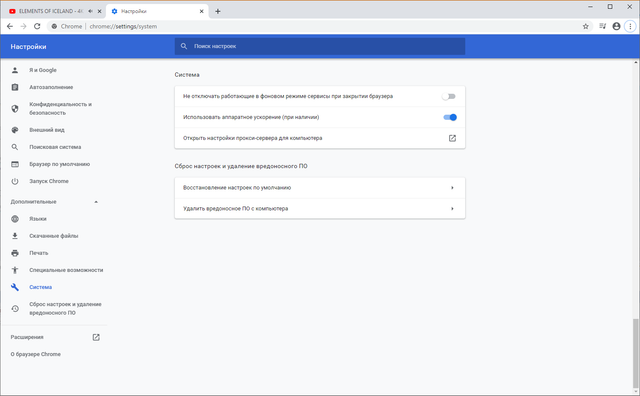This screenshot has width=640, height=396.
Task: Click the forward navigation arrow
Action: click(x=23, y=26)
